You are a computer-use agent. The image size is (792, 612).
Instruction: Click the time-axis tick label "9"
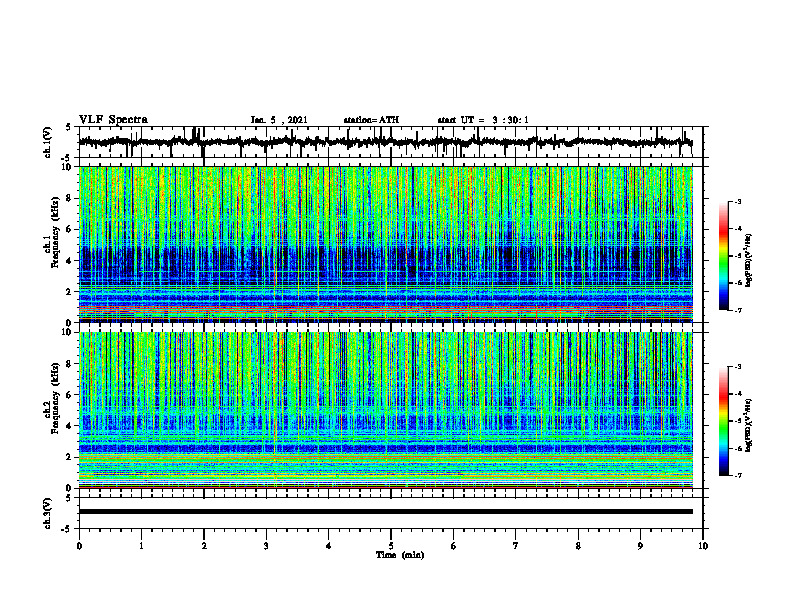click(x=640, y=546)
